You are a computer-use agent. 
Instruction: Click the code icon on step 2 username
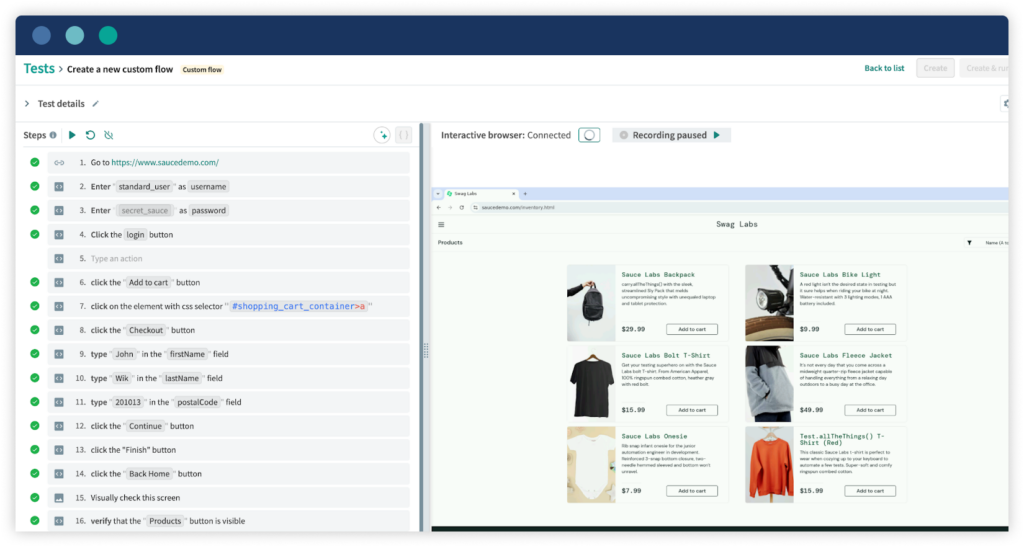pyautogui.click(x=59, y=187)
